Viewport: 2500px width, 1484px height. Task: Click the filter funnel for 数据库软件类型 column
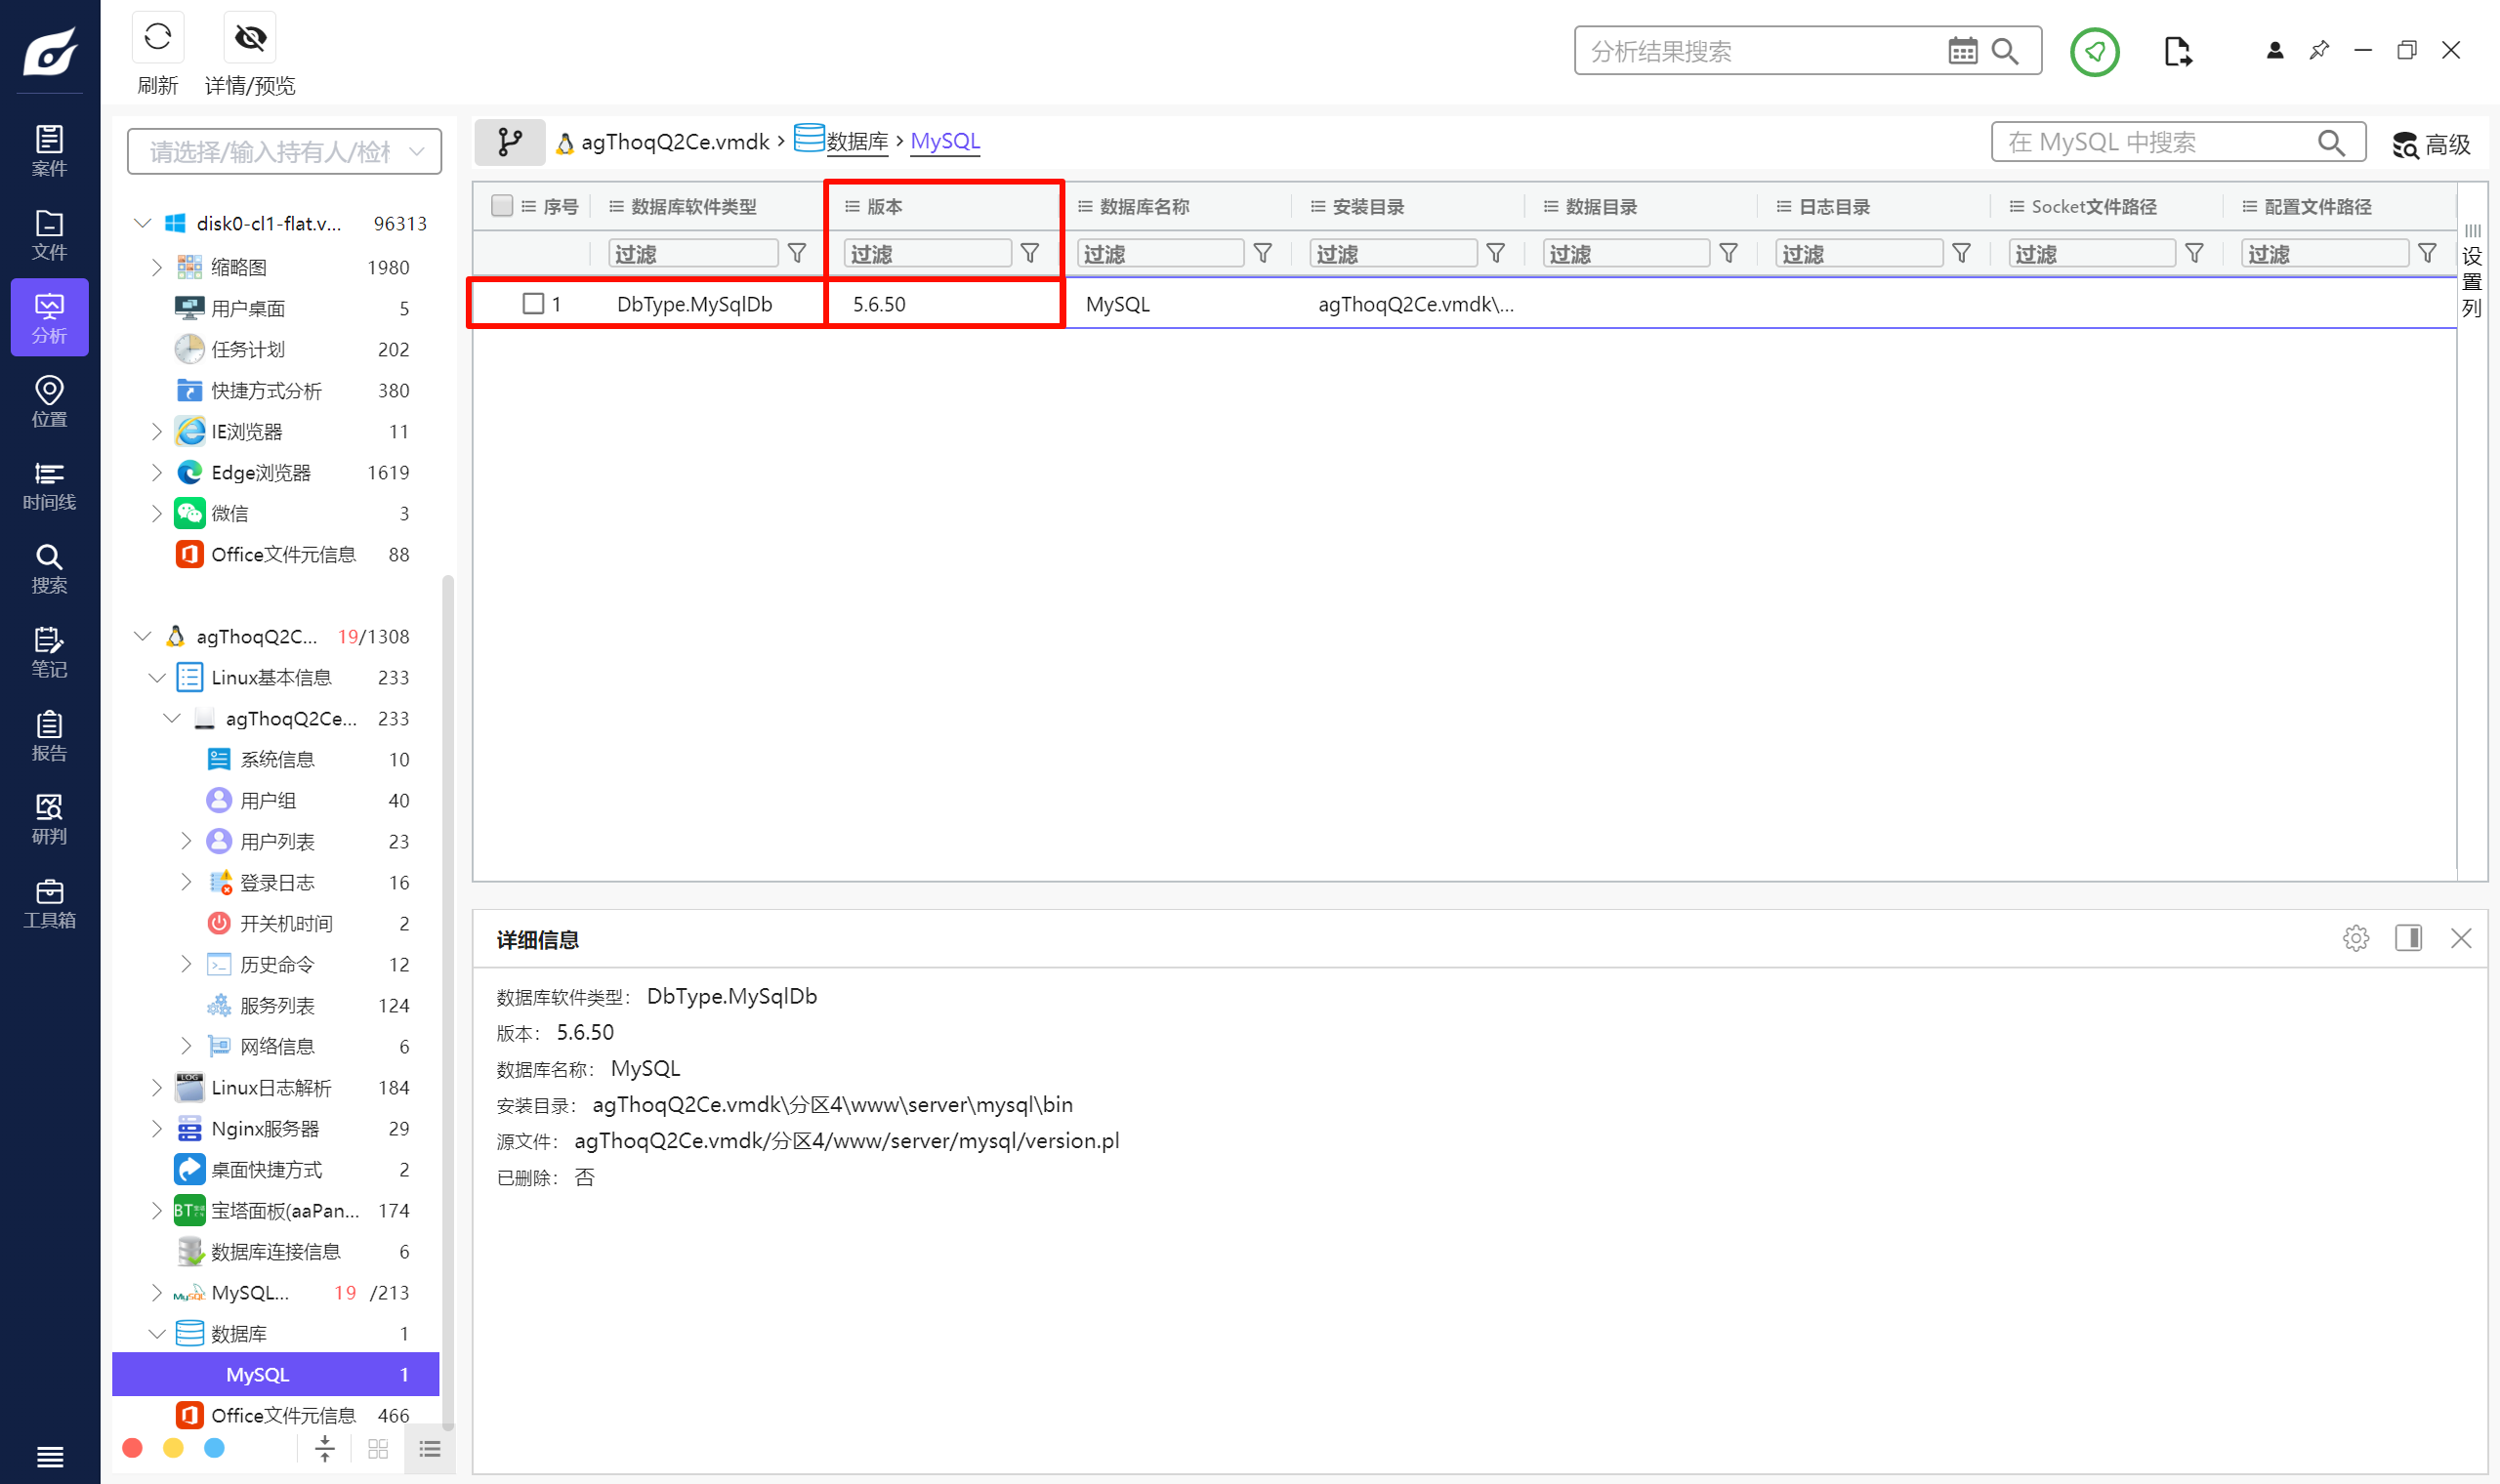click(797, 253)
